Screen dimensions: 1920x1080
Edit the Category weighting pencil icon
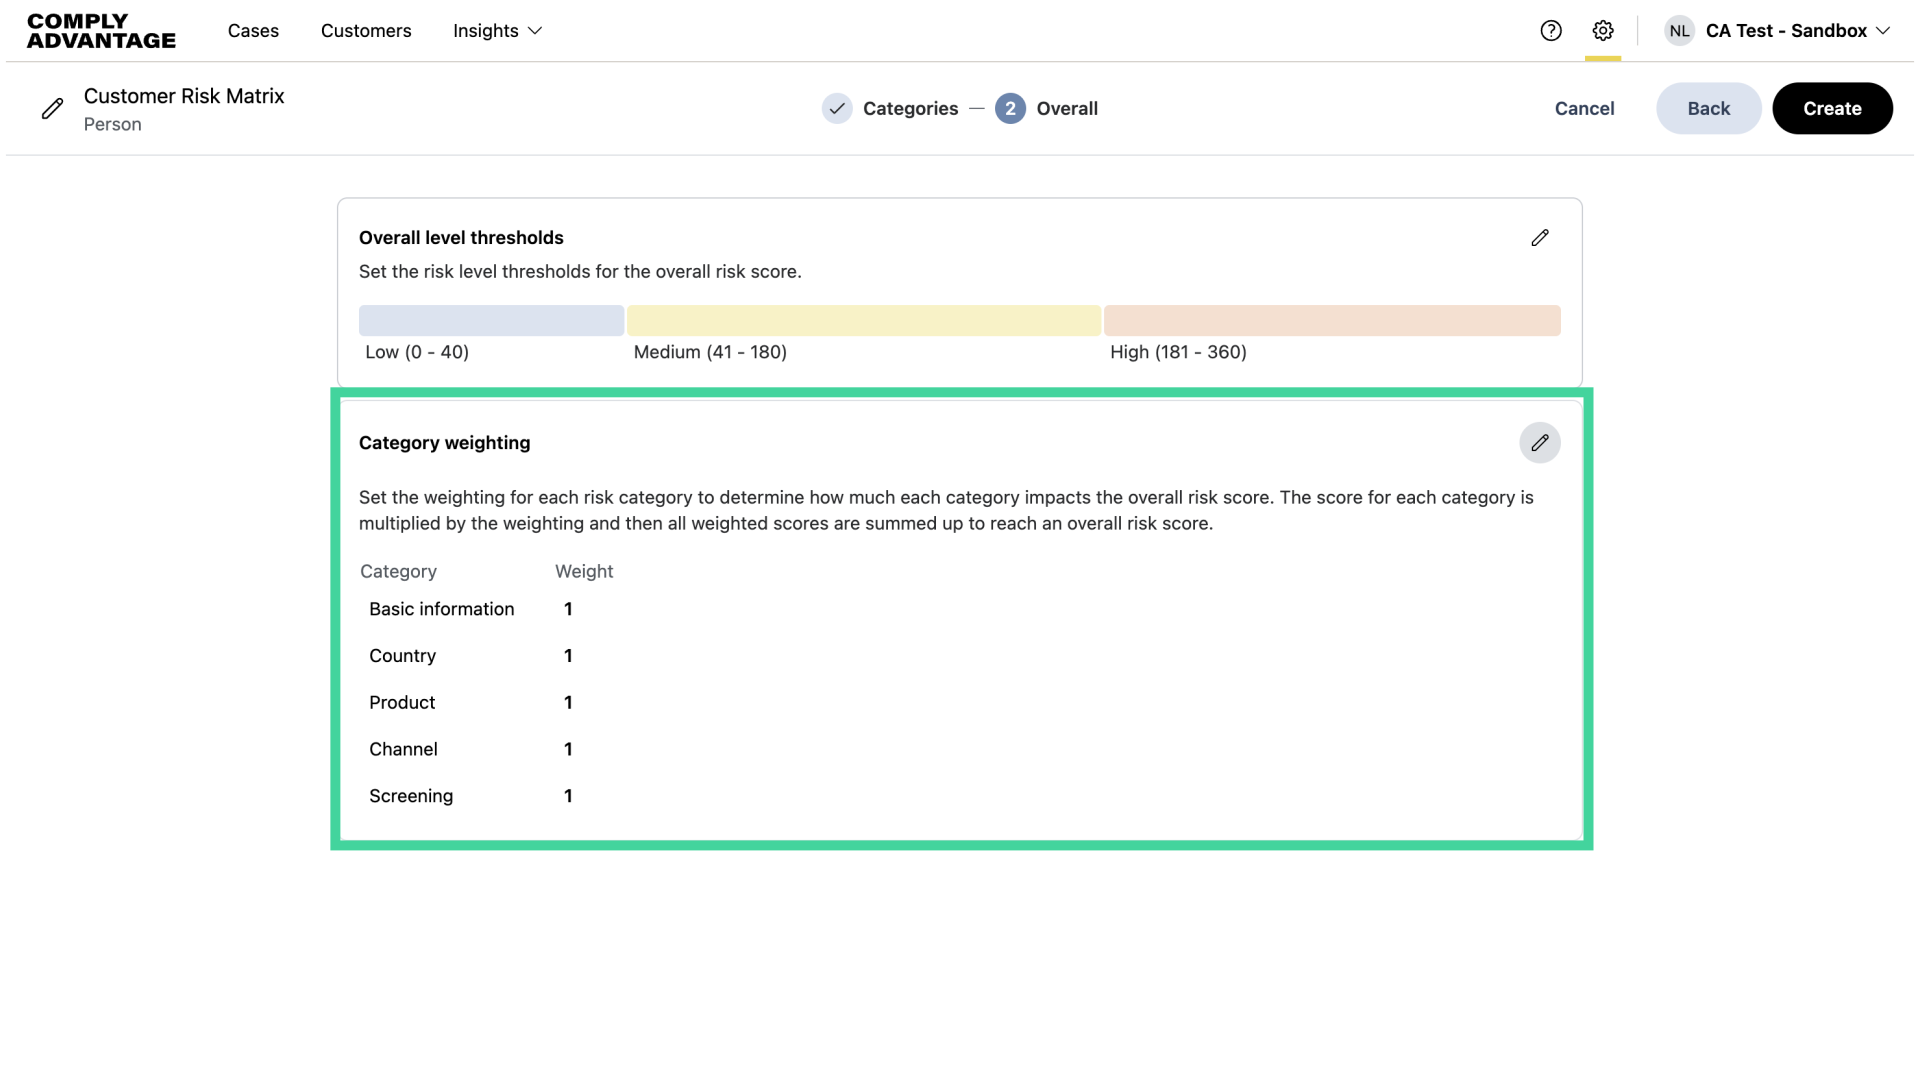1540,443
